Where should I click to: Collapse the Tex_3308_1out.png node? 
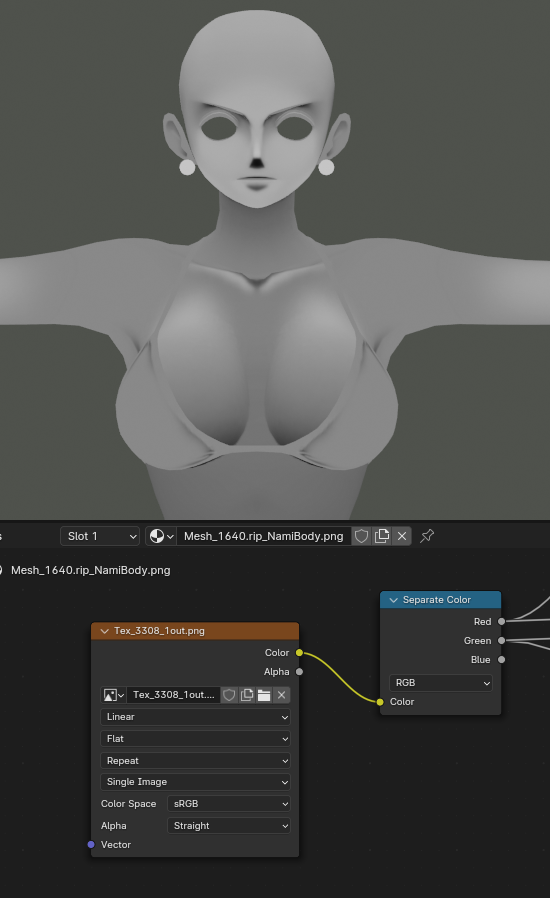tap(104, 631)
